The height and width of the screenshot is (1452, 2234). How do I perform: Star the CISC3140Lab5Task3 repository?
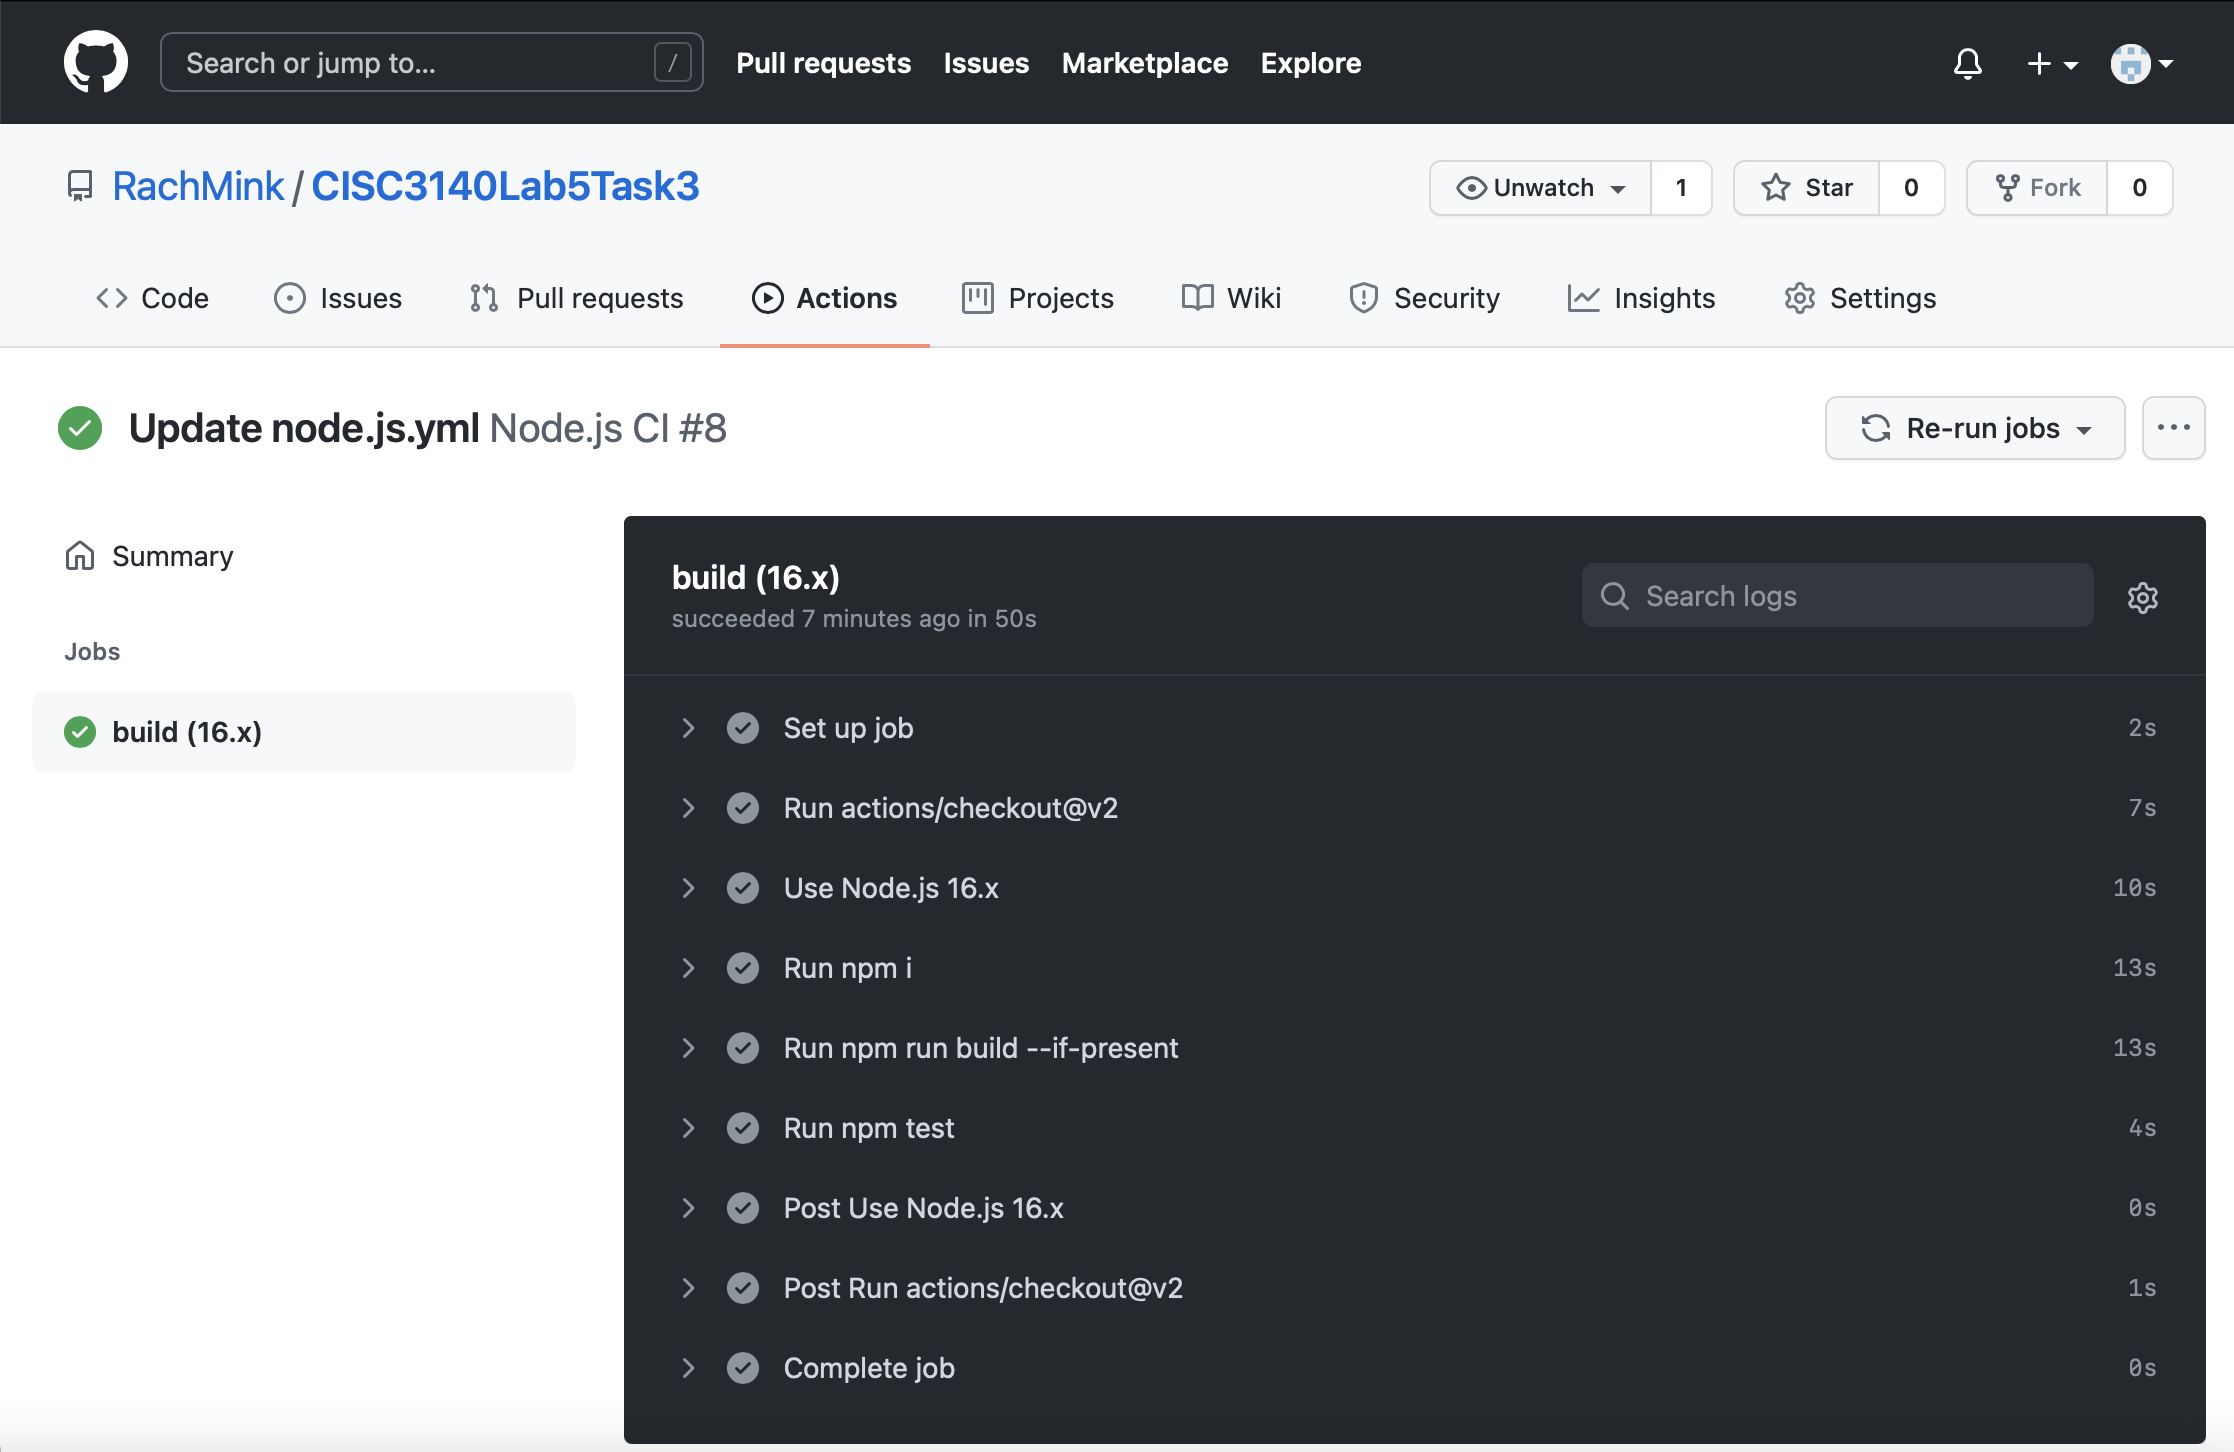pyautogui.click(x=1806, y=187)
